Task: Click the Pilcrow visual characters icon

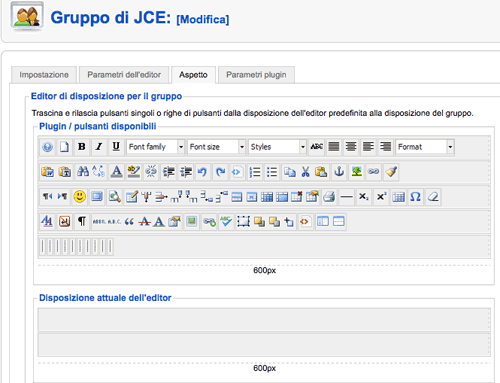Action: pos(82,221)
